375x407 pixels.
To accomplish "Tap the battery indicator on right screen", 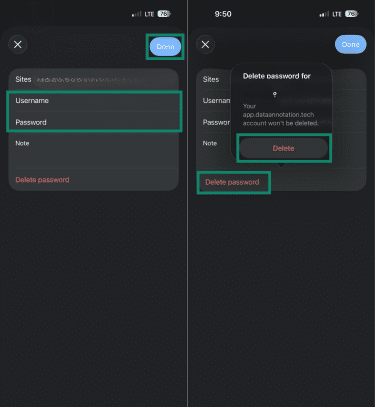I will click(351, 14).
